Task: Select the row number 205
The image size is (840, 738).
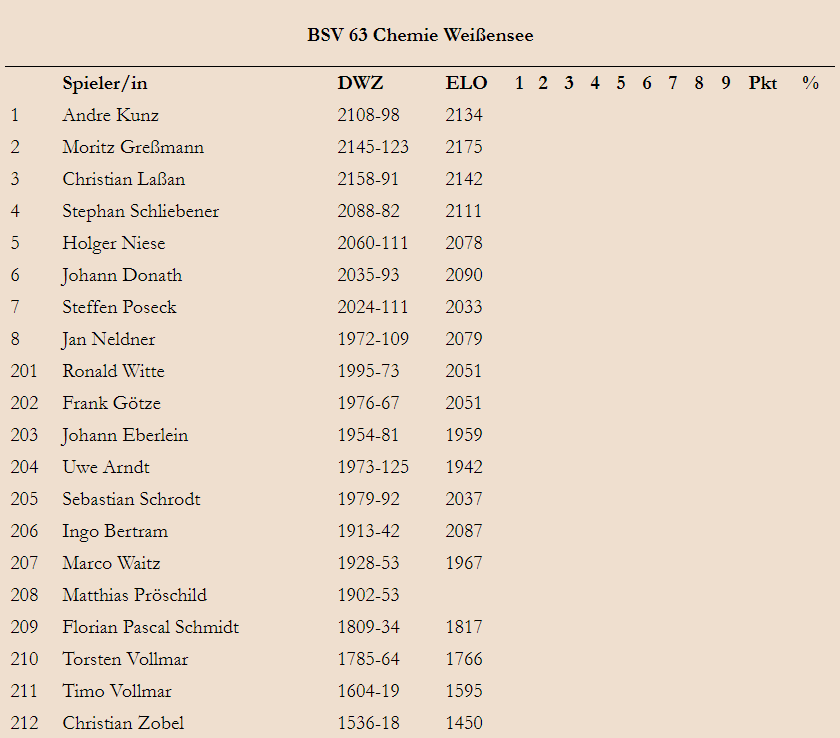Action: [24, 499]
